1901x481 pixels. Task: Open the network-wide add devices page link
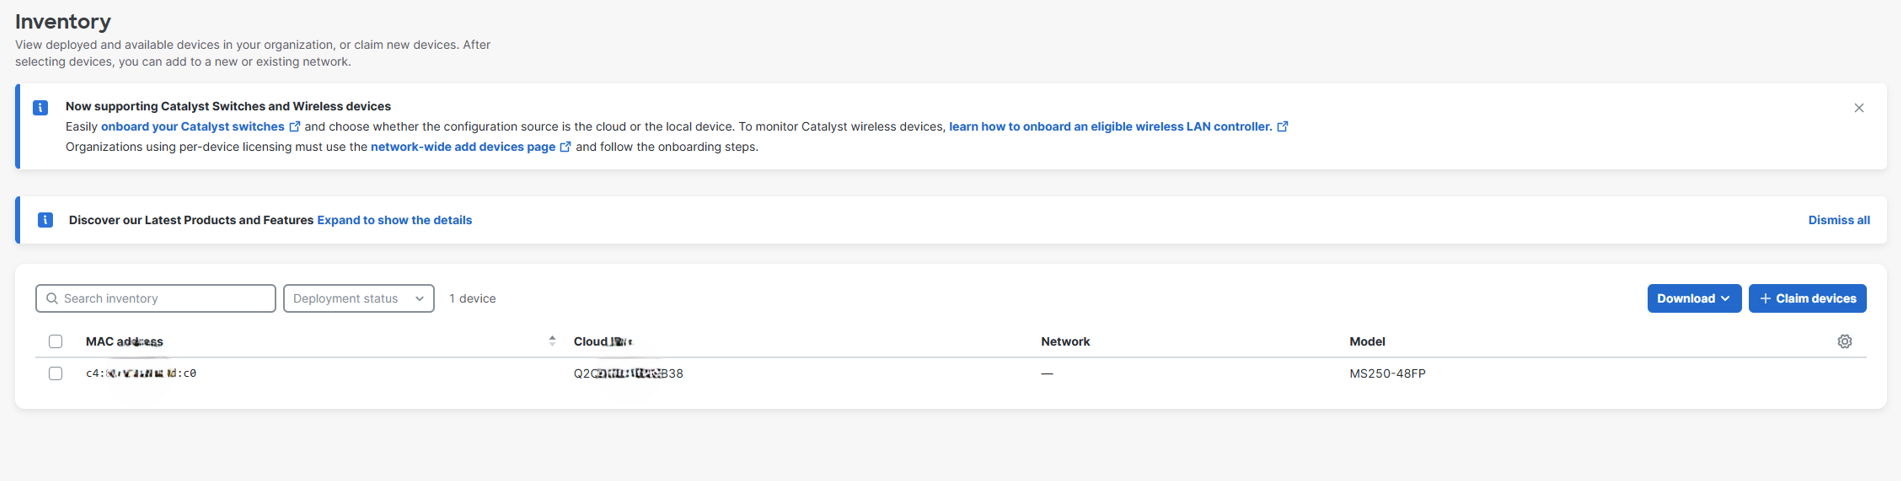pos(462,147)
